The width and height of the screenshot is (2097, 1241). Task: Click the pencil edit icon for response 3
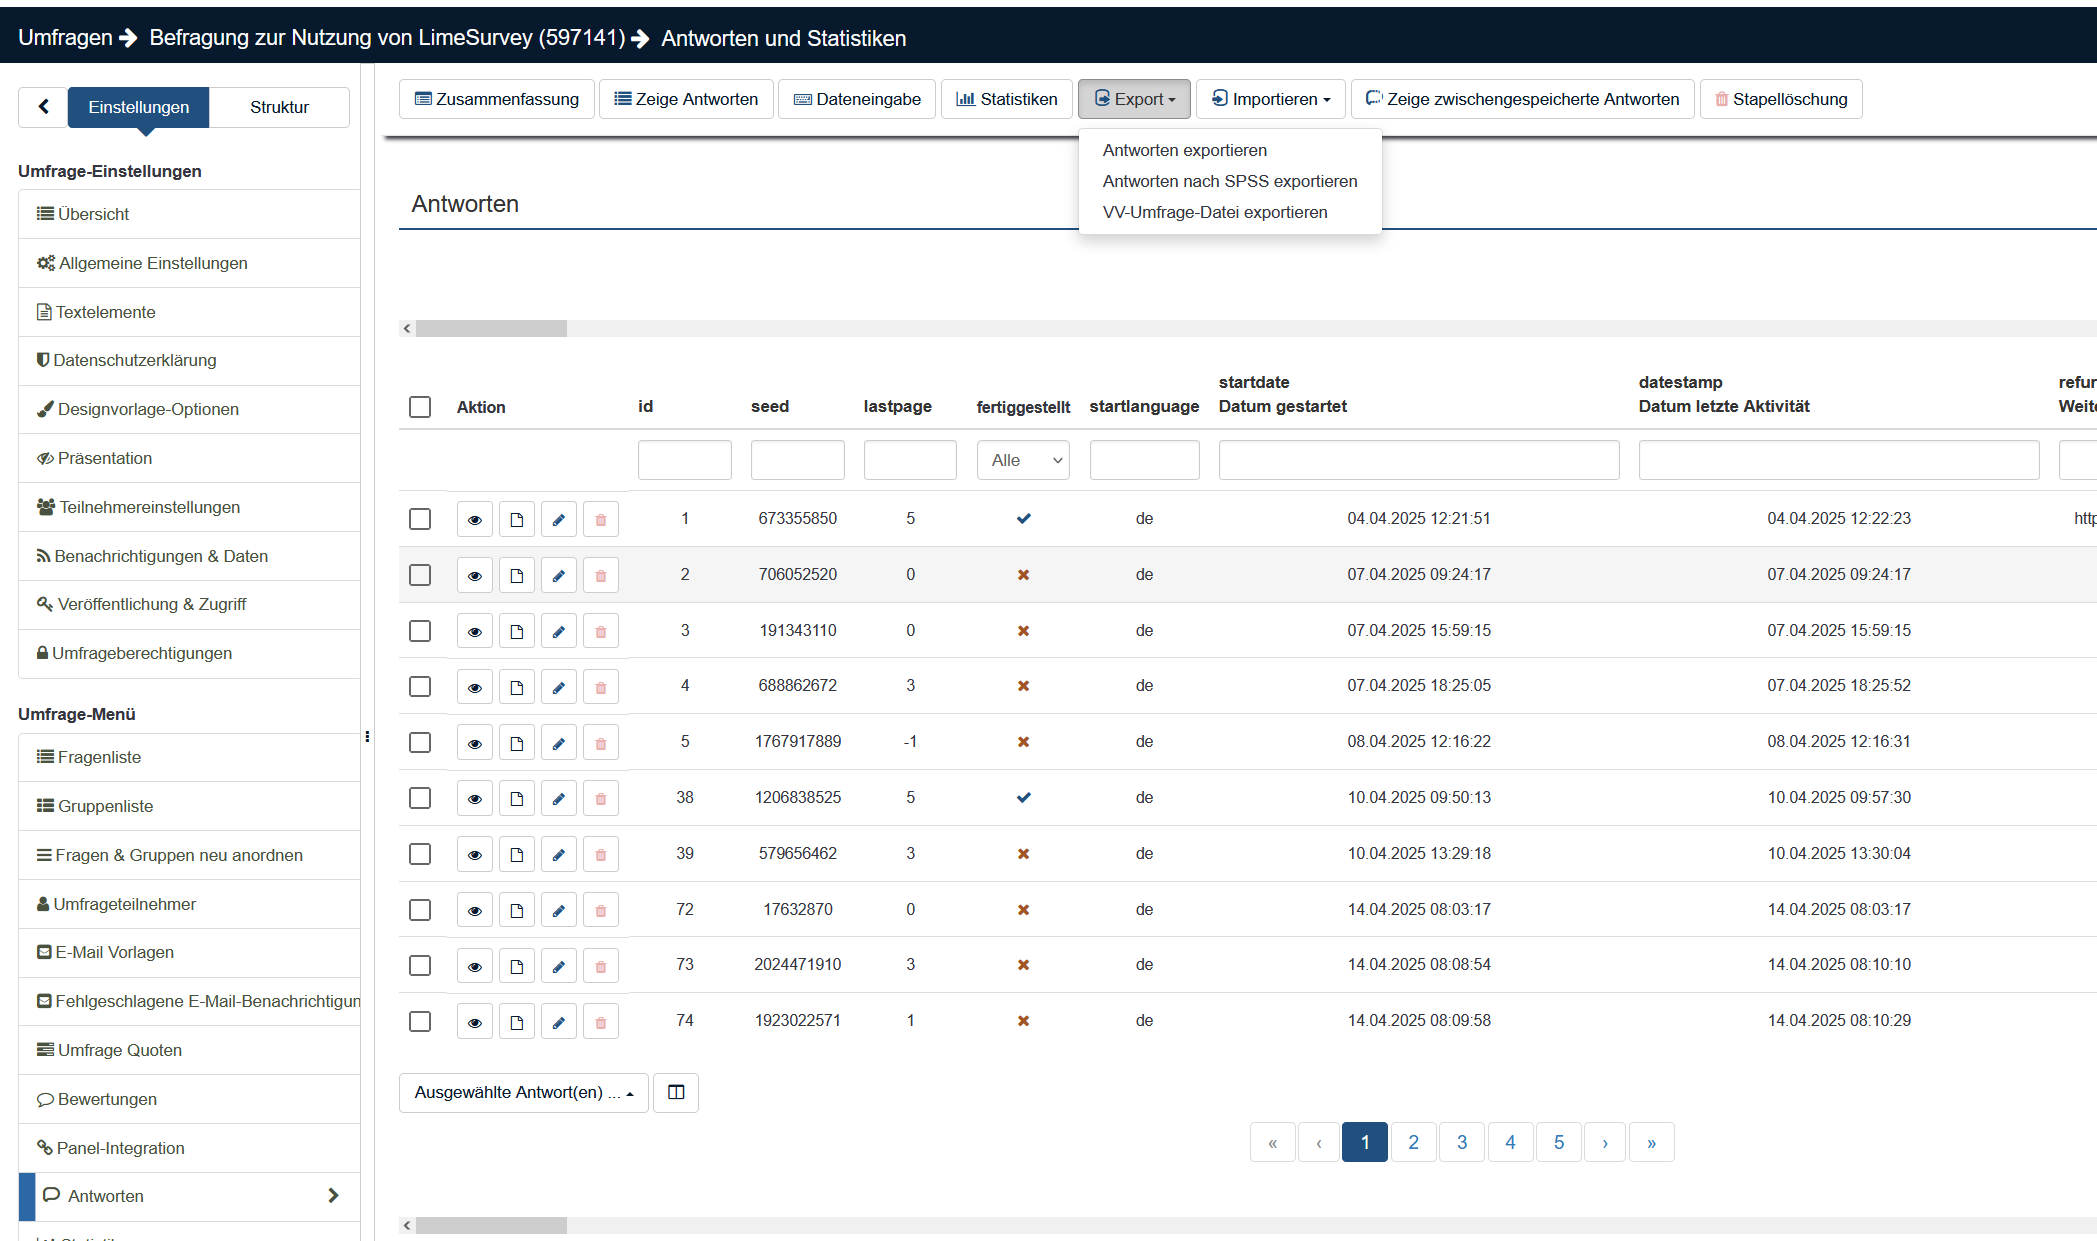point(558,631)
